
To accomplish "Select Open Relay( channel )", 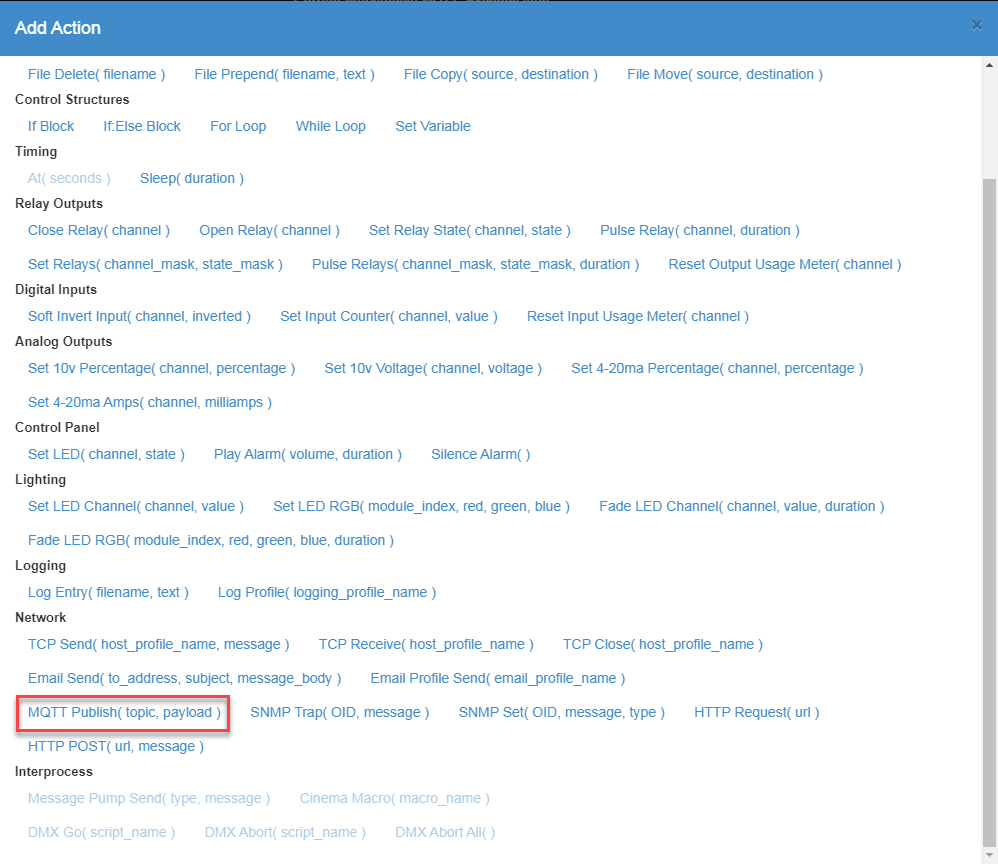I will tap(269, 230).
